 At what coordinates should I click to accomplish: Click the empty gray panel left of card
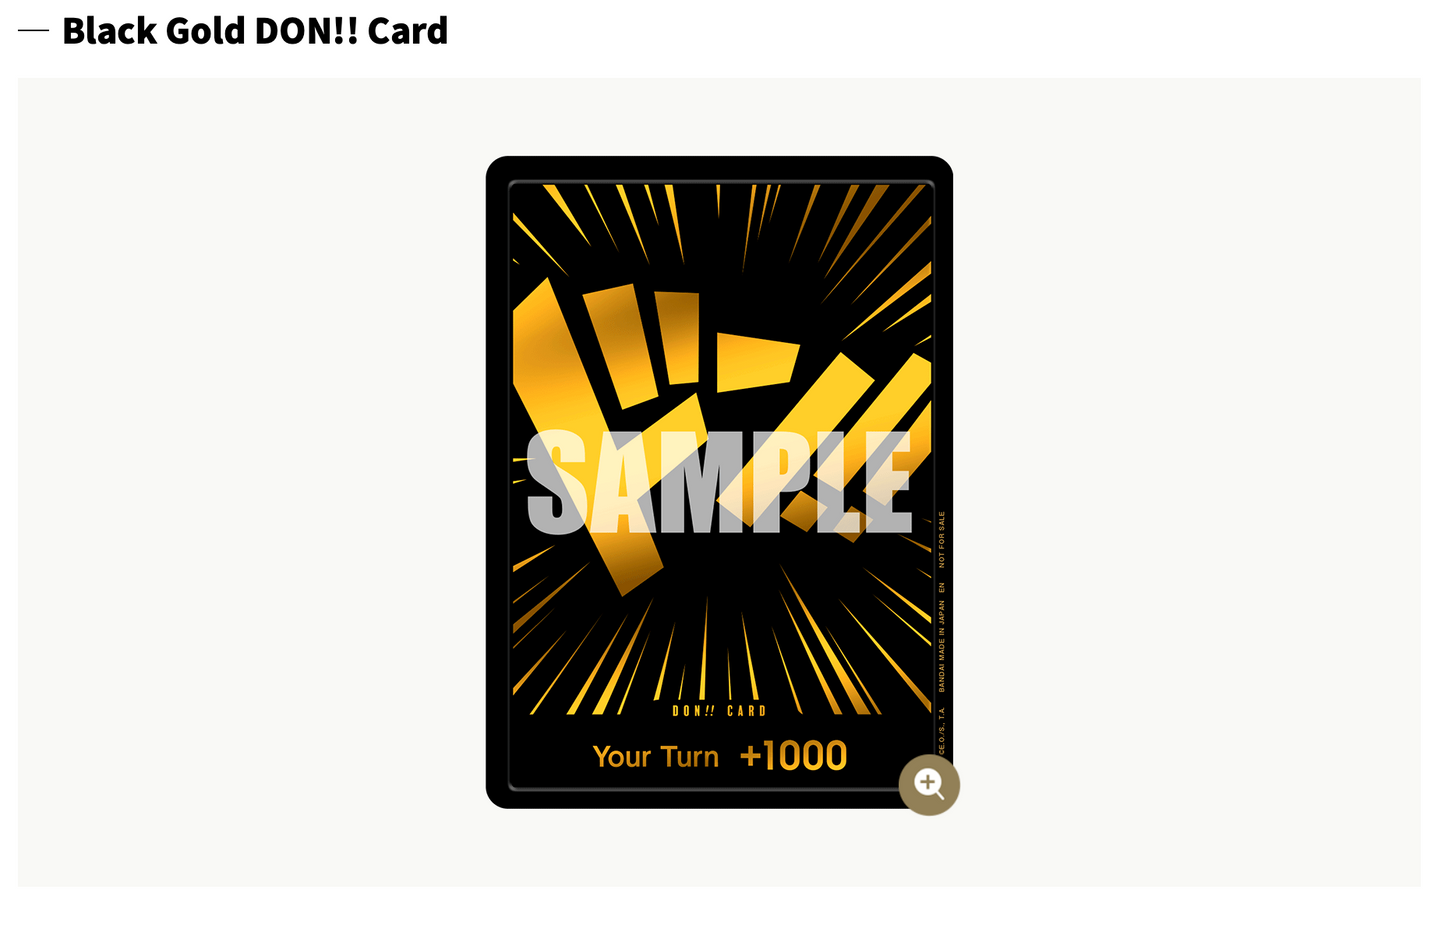coord(252,482)
